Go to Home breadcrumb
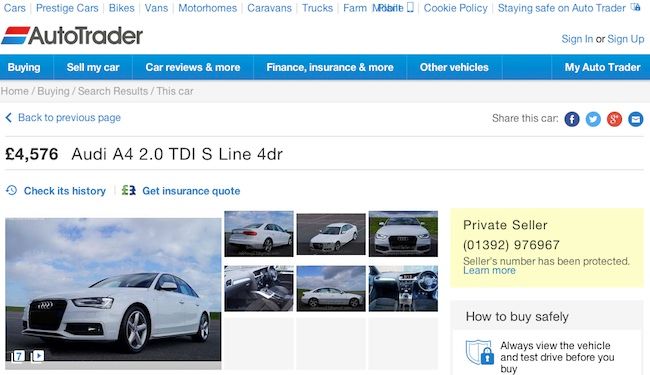Screen dimensions: 650x375 (15, 91)
